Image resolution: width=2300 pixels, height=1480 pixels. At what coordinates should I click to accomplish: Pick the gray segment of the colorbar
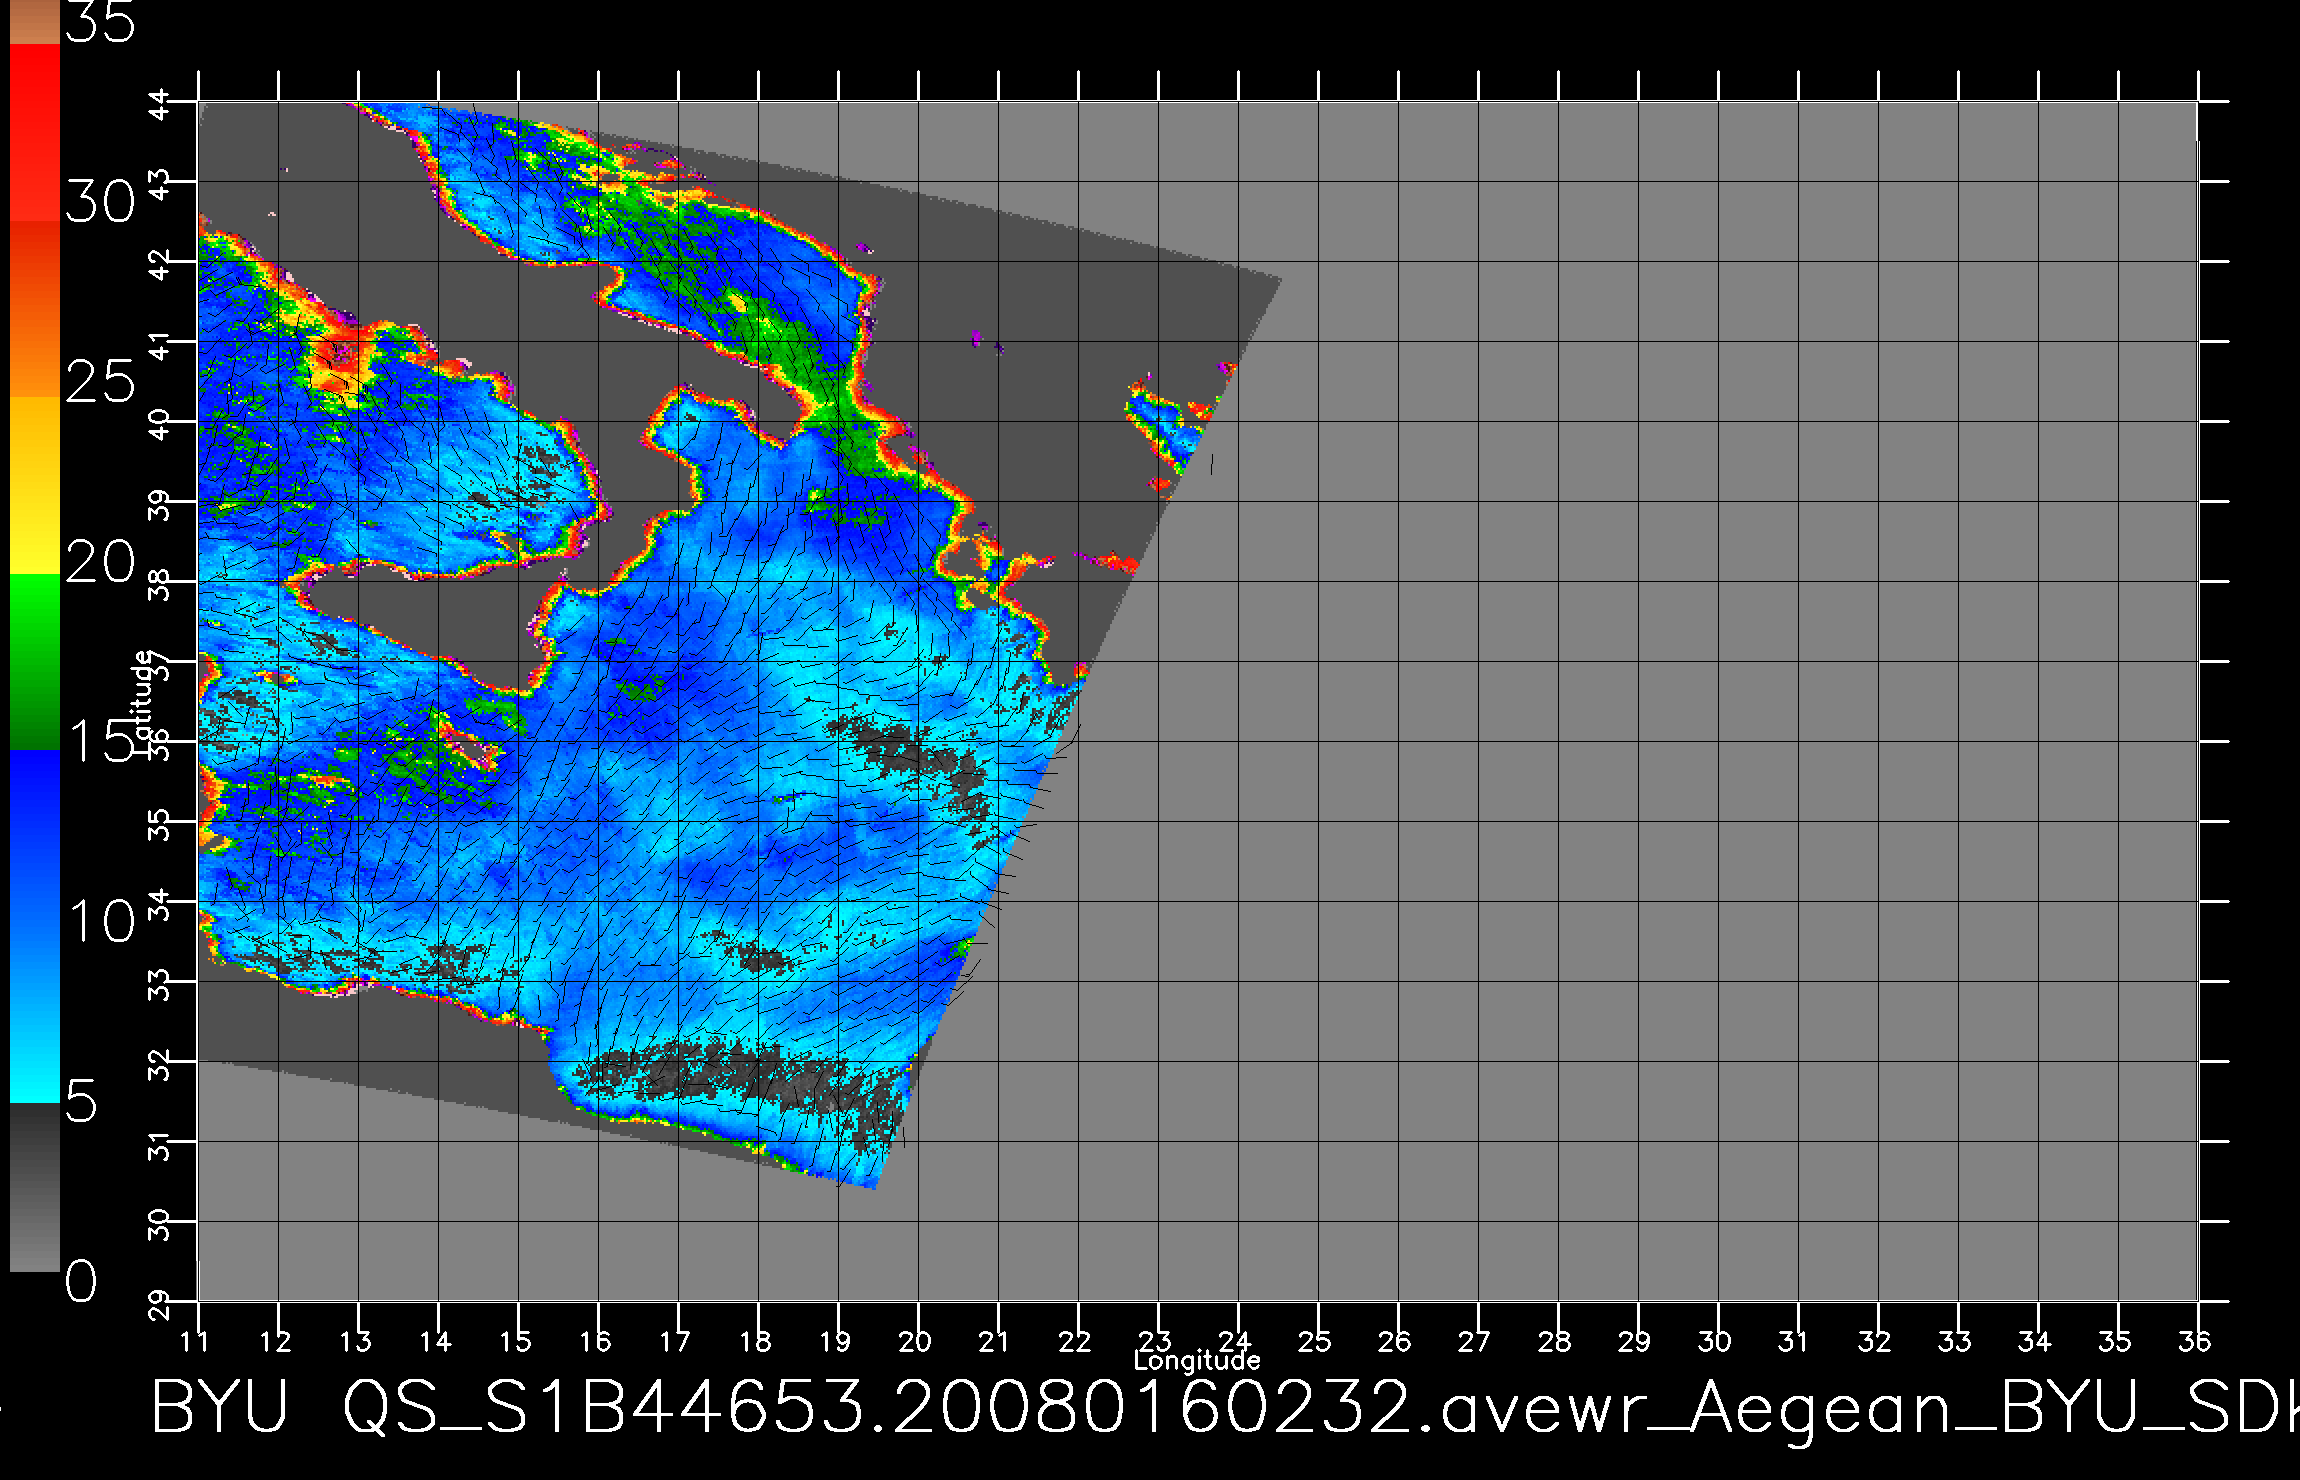coord(35,1188)
